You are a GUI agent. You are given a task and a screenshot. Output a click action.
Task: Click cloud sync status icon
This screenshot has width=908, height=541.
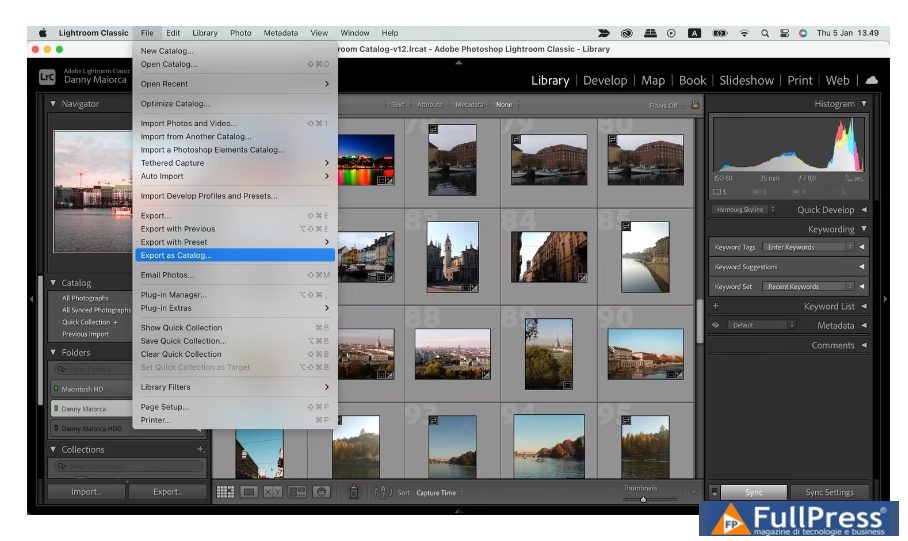click(871, 80)
